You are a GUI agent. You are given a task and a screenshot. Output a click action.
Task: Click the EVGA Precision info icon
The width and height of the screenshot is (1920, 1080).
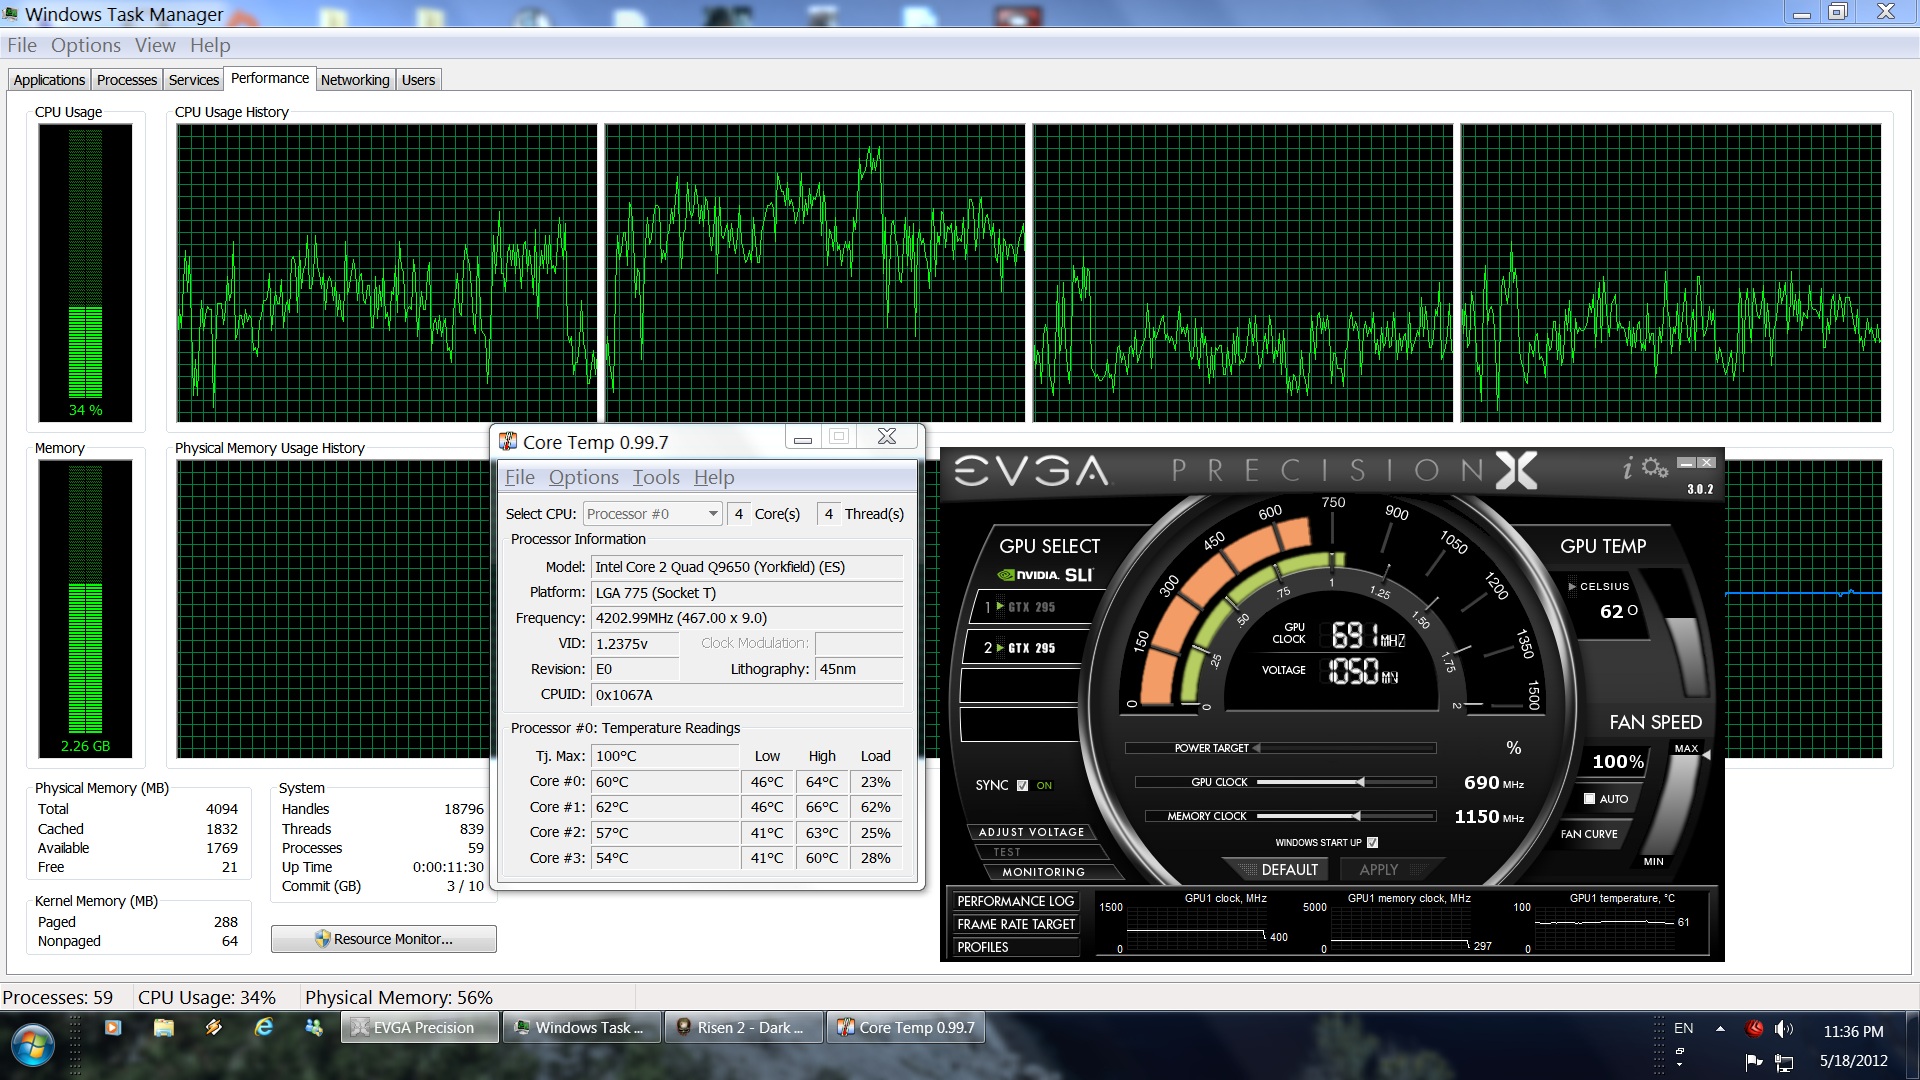tap(1628, 468)
